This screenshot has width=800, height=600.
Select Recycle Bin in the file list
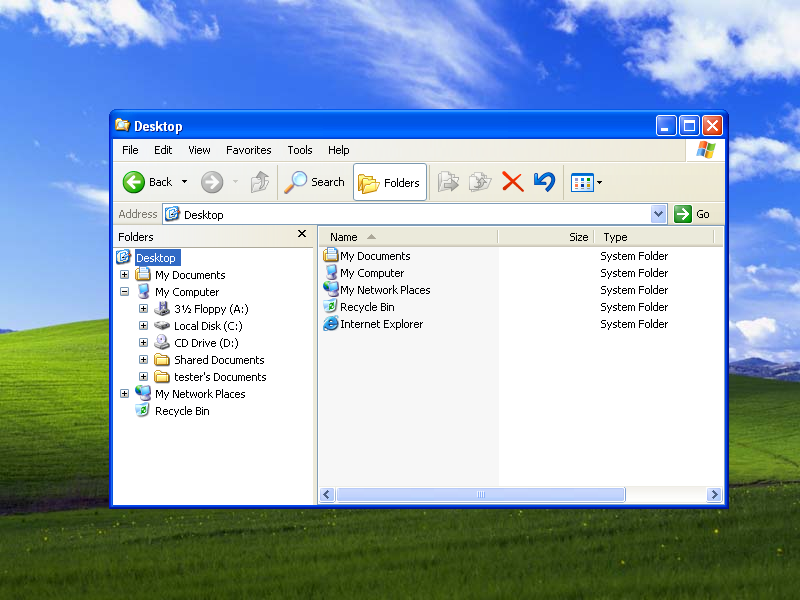366,307
